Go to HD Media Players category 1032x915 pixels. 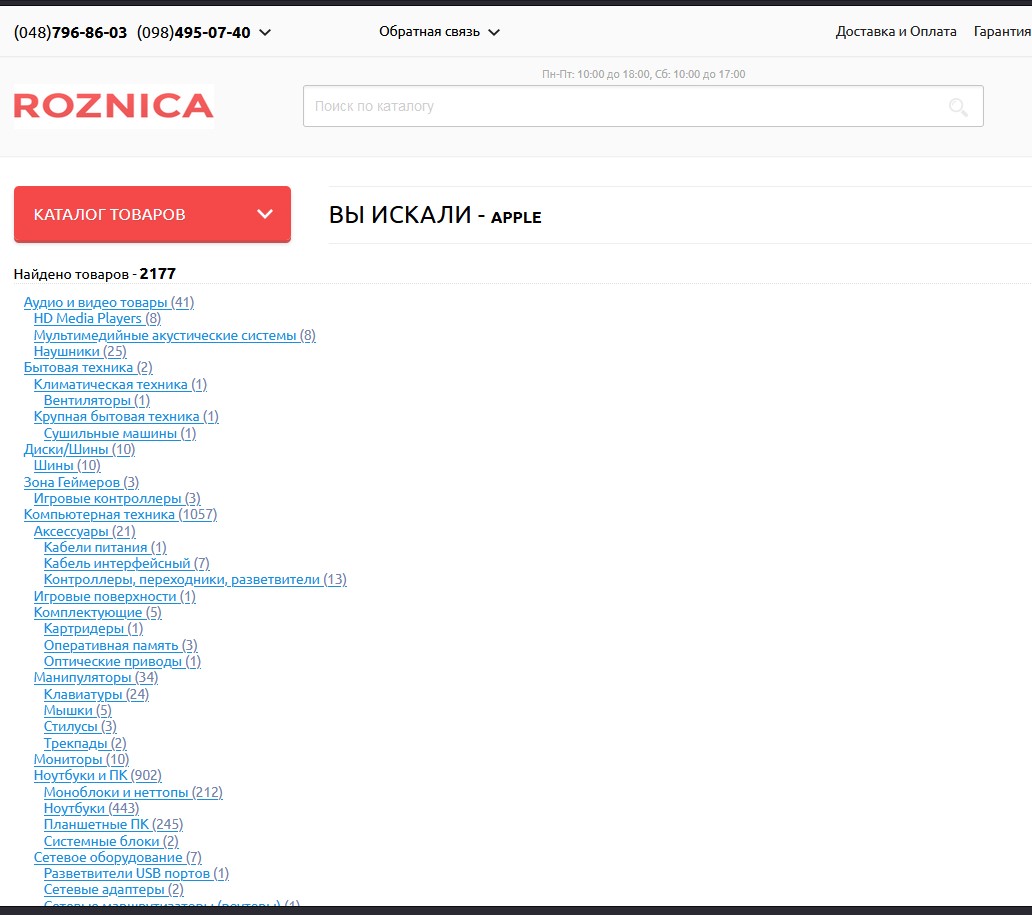[x=97, y=318]
